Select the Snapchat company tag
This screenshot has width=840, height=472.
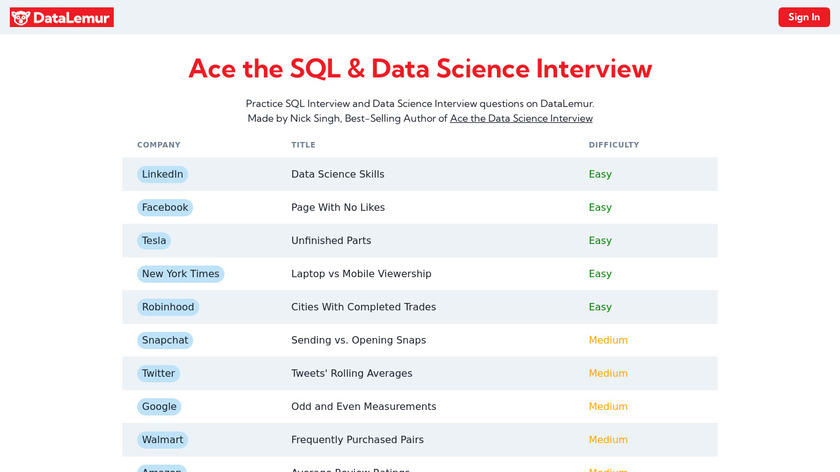[165, 340]
